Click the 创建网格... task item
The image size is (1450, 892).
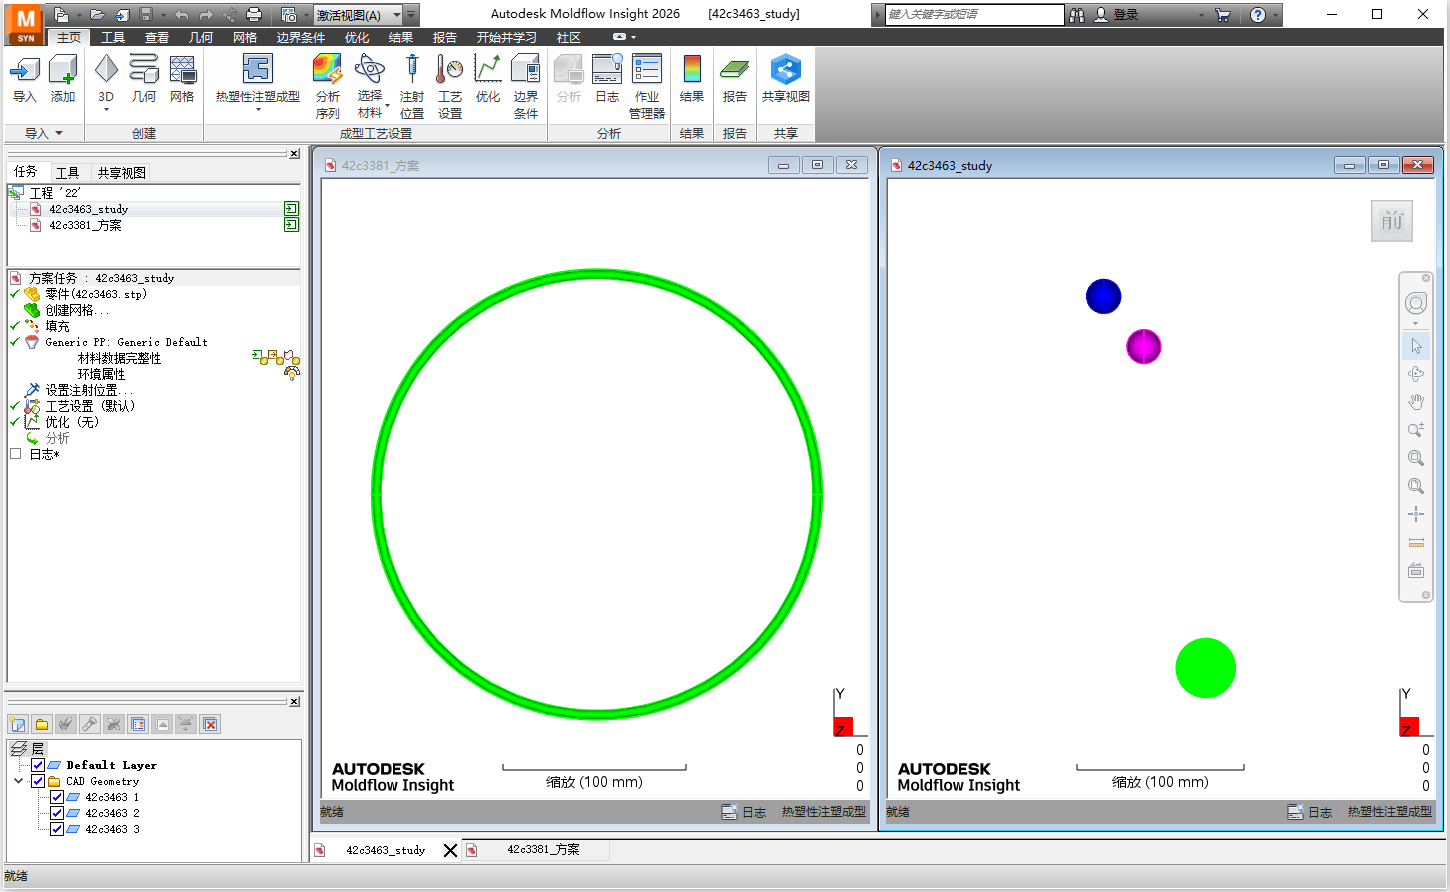77,310
